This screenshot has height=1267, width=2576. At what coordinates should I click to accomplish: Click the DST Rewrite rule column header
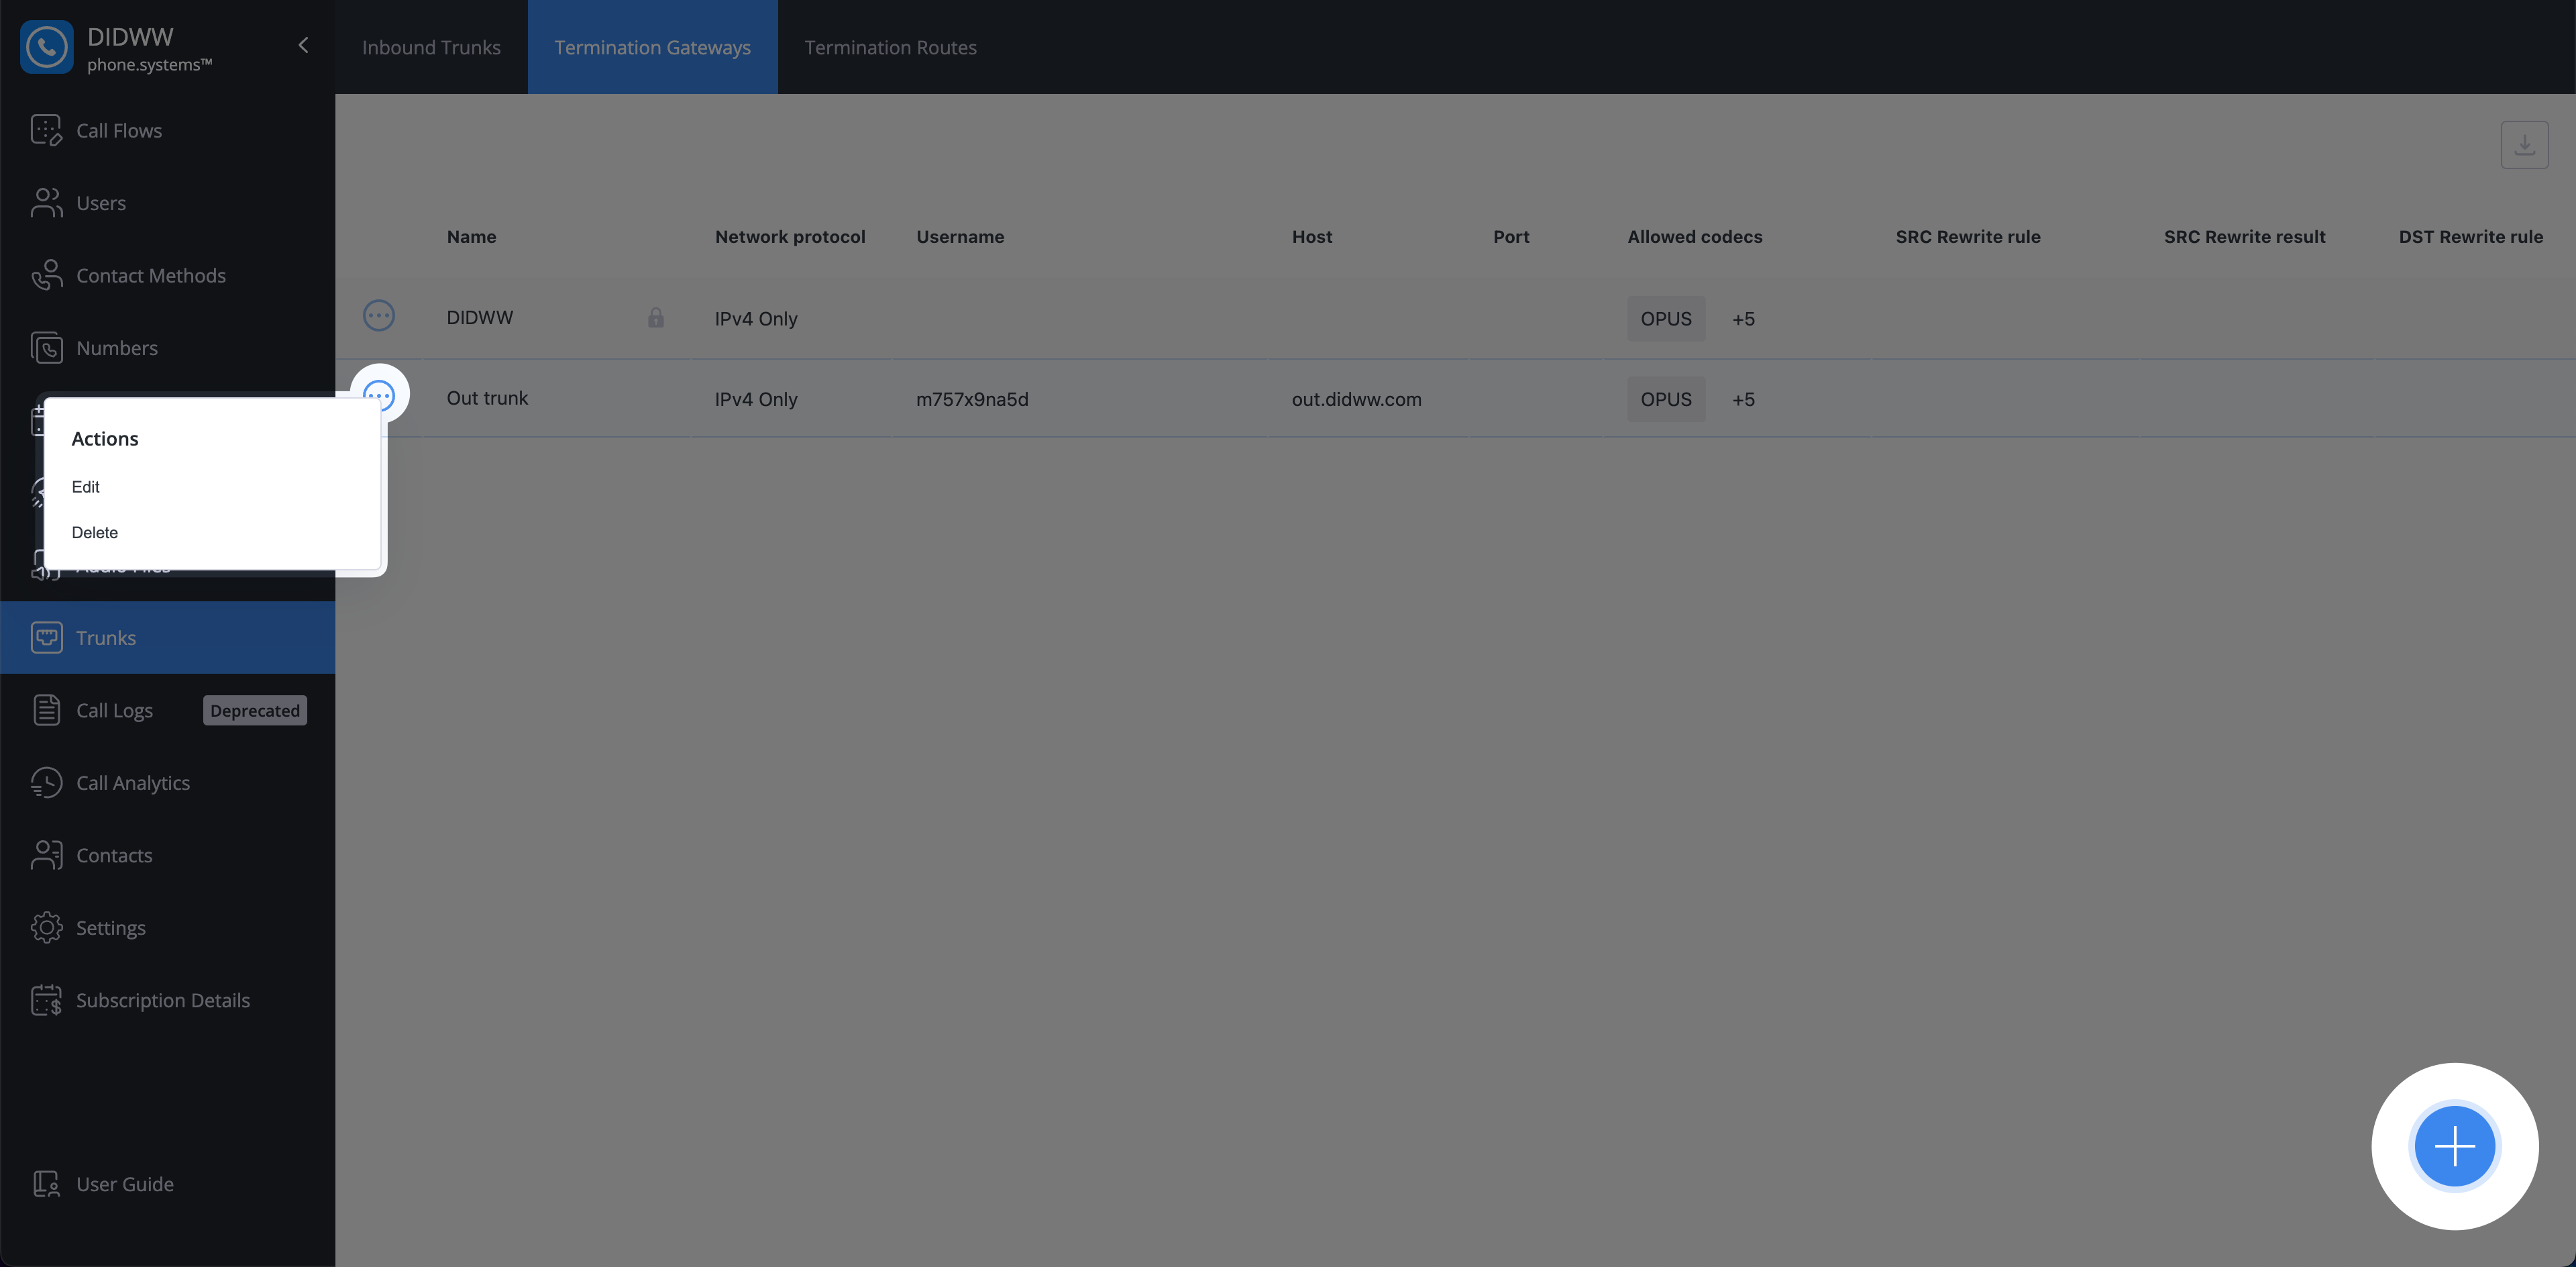point(2470,237)
